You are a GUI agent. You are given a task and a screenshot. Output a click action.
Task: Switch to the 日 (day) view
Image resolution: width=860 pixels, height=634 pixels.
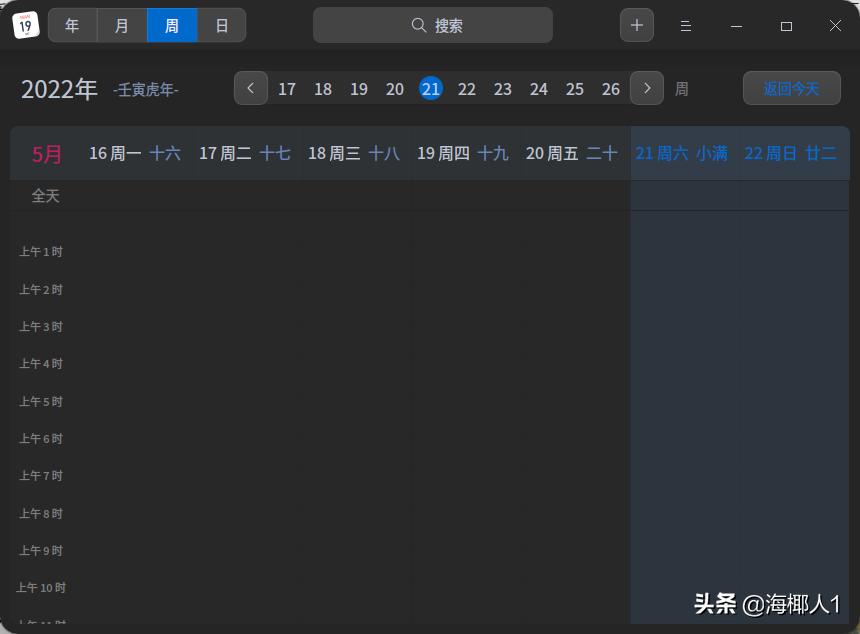221,25
